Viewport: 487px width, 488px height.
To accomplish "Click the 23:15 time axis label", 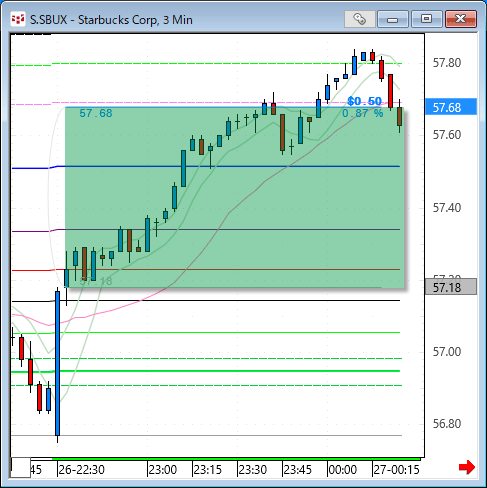I will point(207,470).
